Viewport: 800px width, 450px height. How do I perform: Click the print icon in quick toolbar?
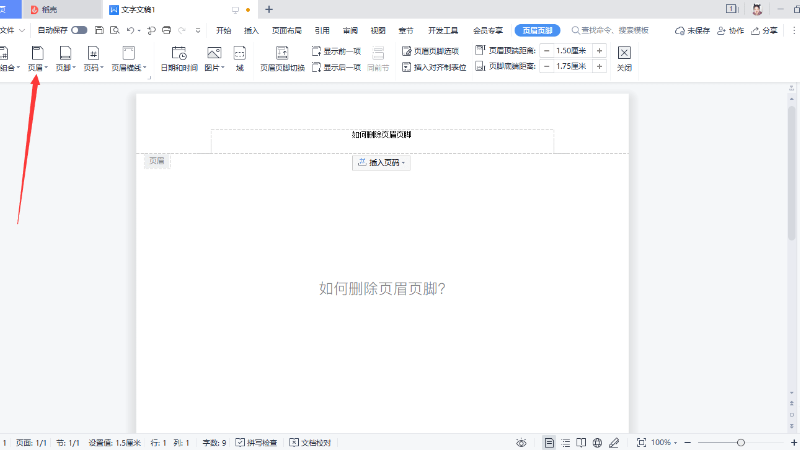tap(166, 31)
